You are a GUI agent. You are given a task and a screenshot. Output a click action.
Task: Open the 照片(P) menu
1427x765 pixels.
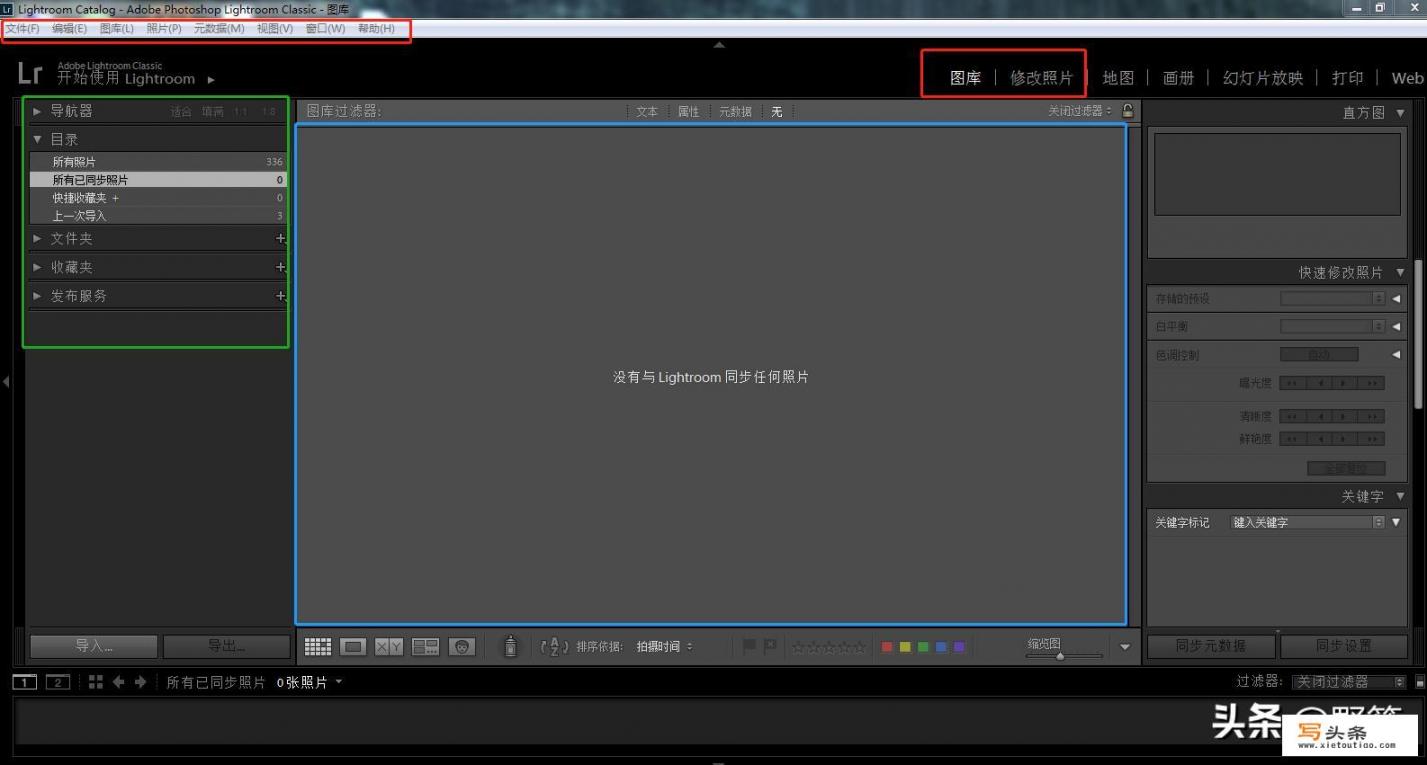(164, 29)
